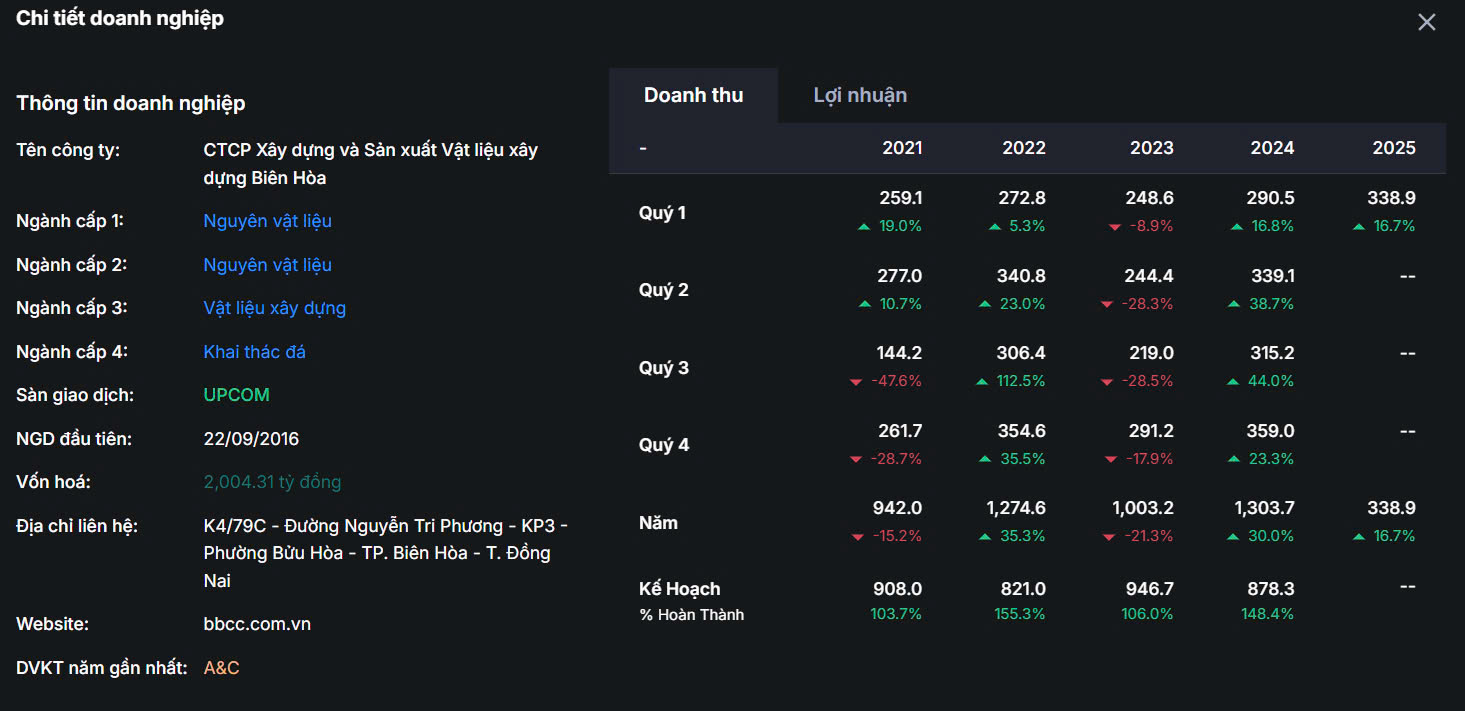Click the red down arrow beside -15.2%
Image resolution: width=1465 pixels, height=711 pixels.
(x=857, y=537)
